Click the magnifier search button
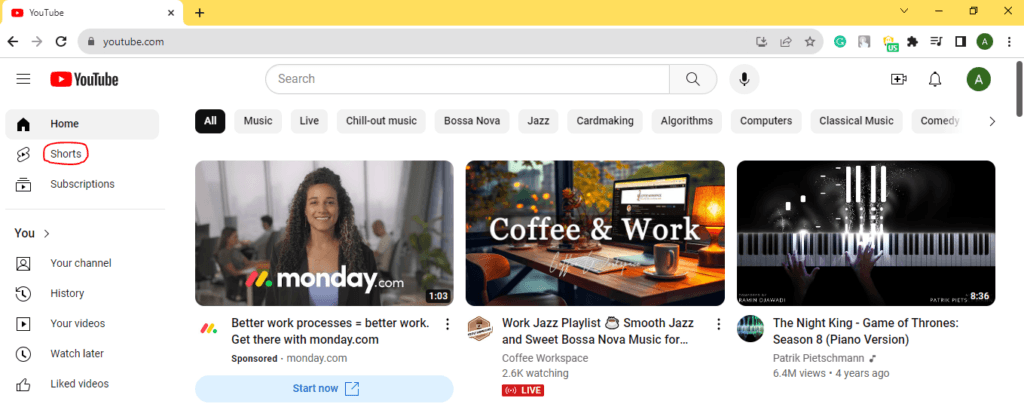Viewport: 1024px width, 404px height. 693,79
